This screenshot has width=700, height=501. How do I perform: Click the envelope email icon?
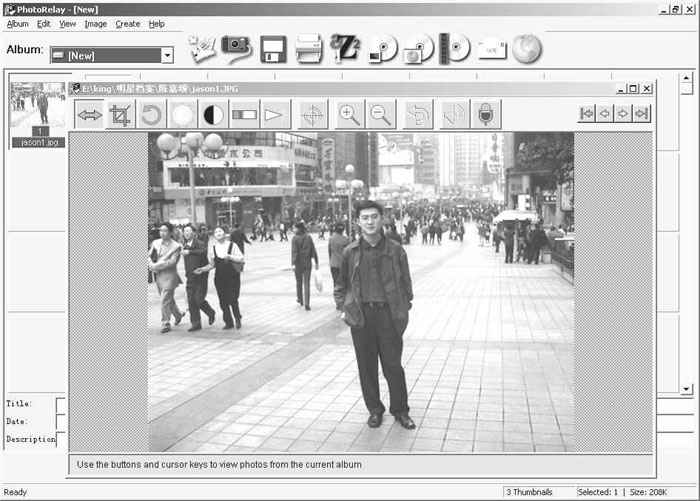coord(492,48)
